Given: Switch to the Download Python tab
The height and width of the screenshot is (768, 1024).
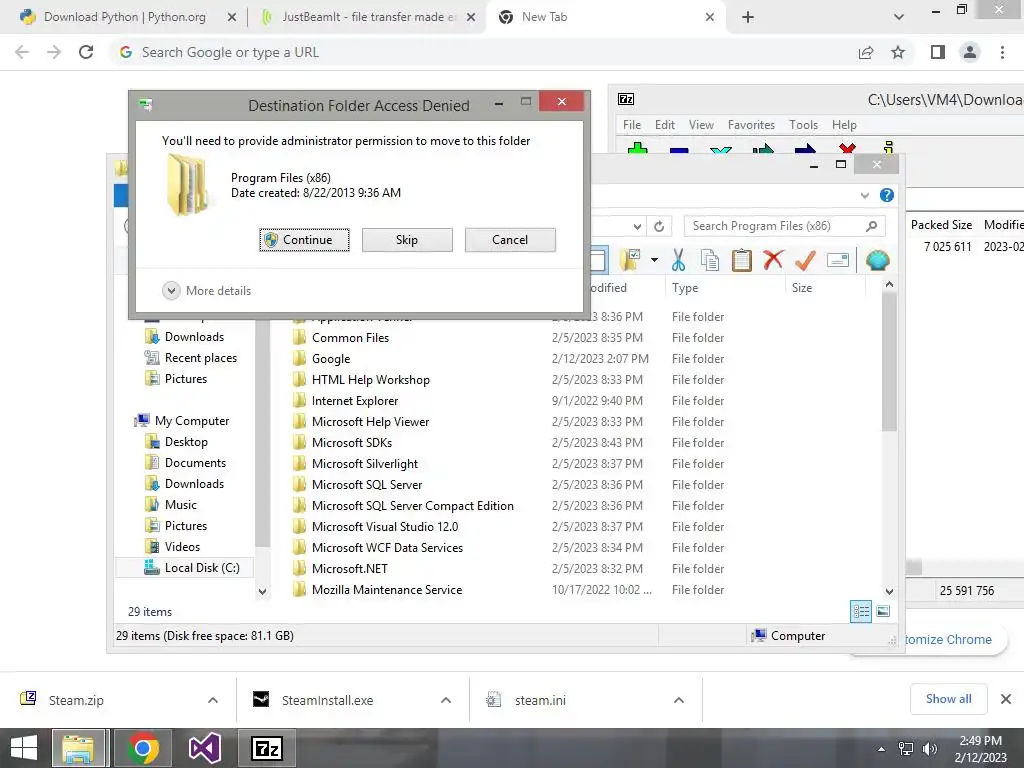Looking at the screenshot, I should pyautogui.click(x=124, y=17).
